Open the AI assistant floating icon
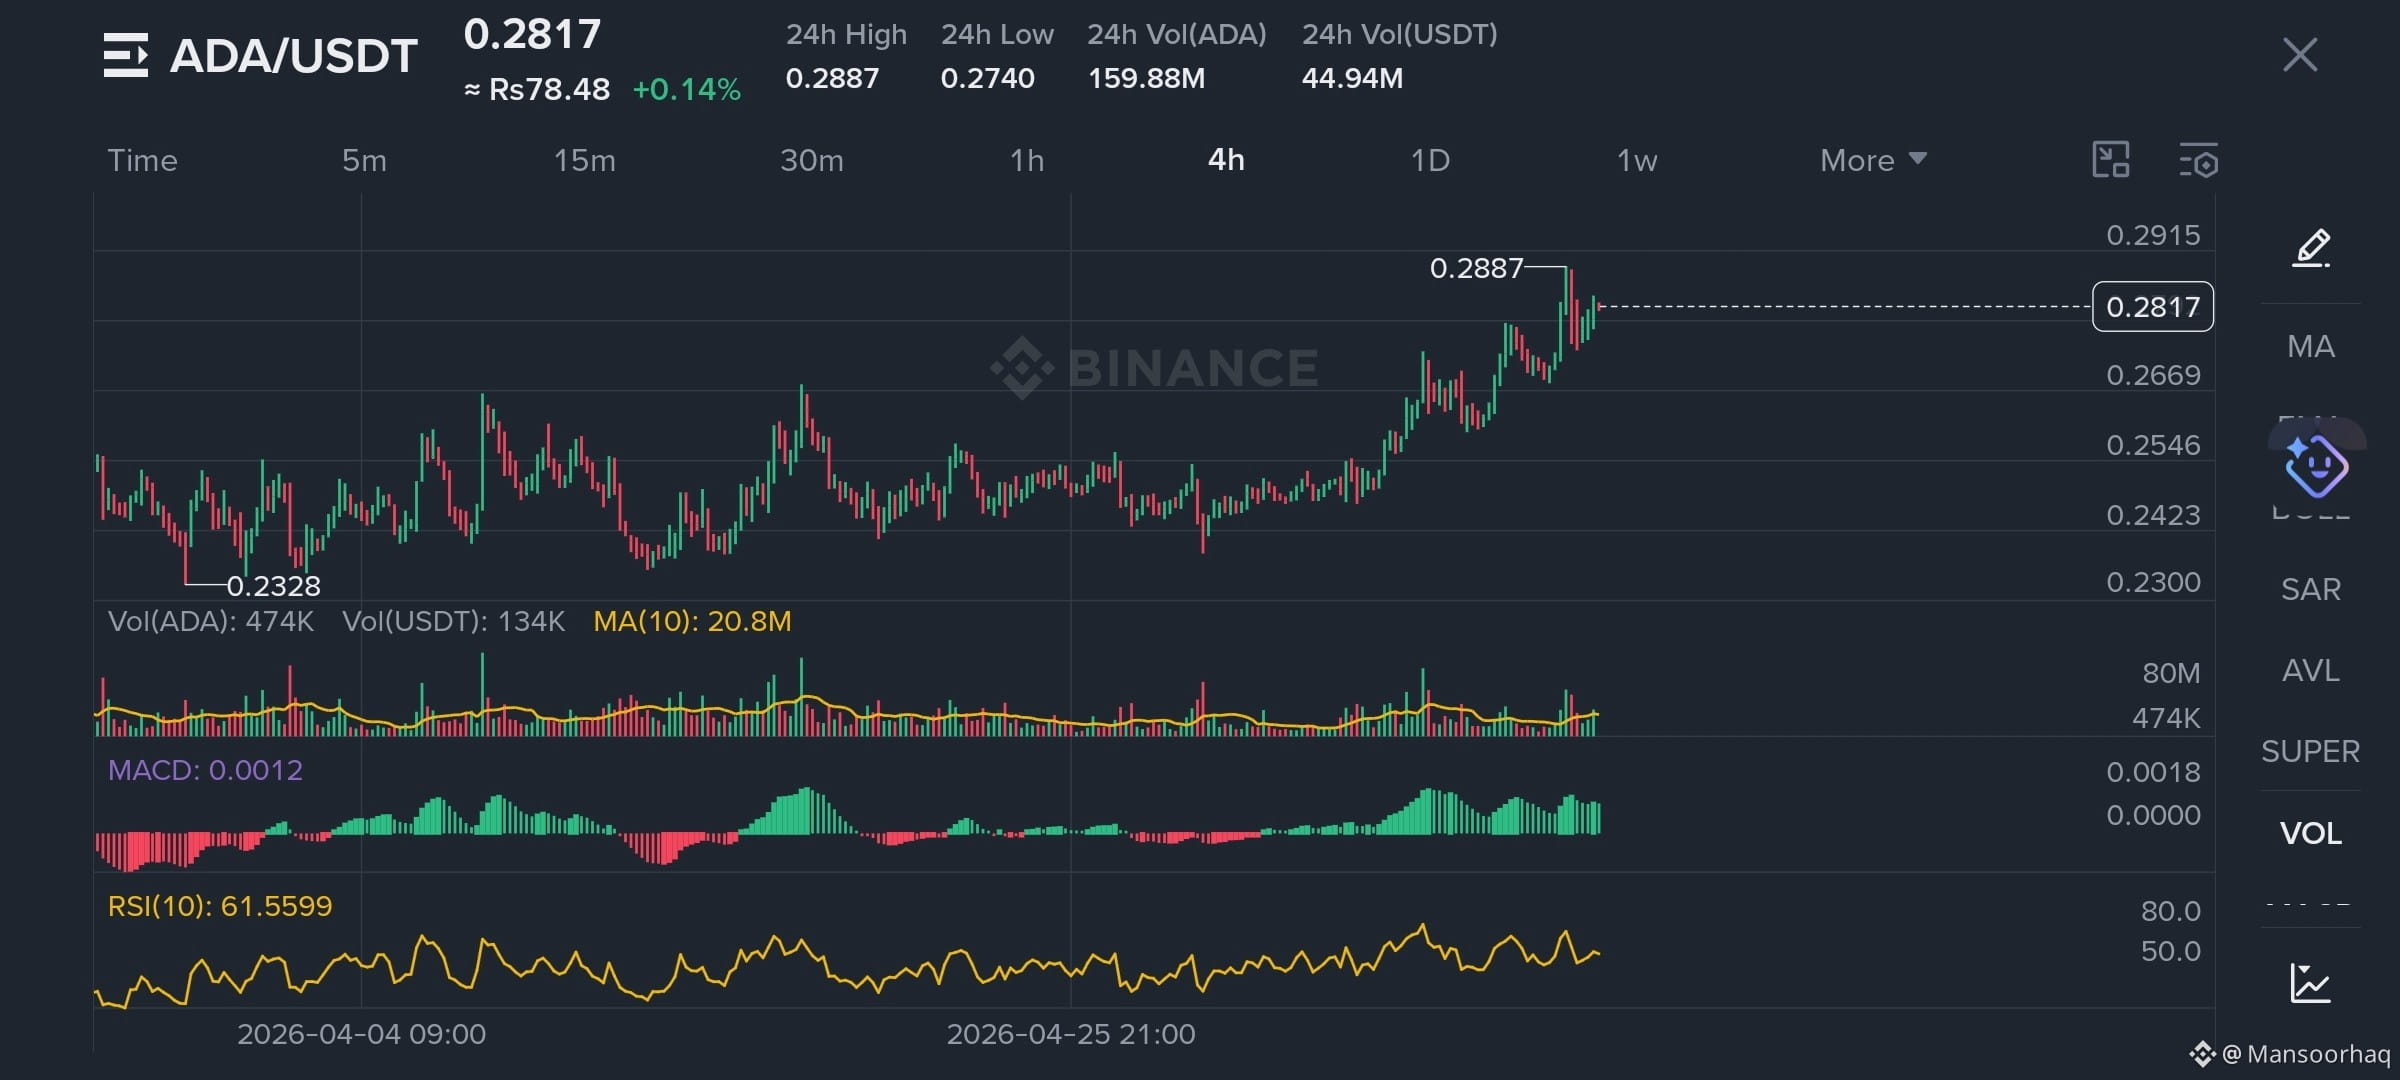 click(x=2316, y=465)
